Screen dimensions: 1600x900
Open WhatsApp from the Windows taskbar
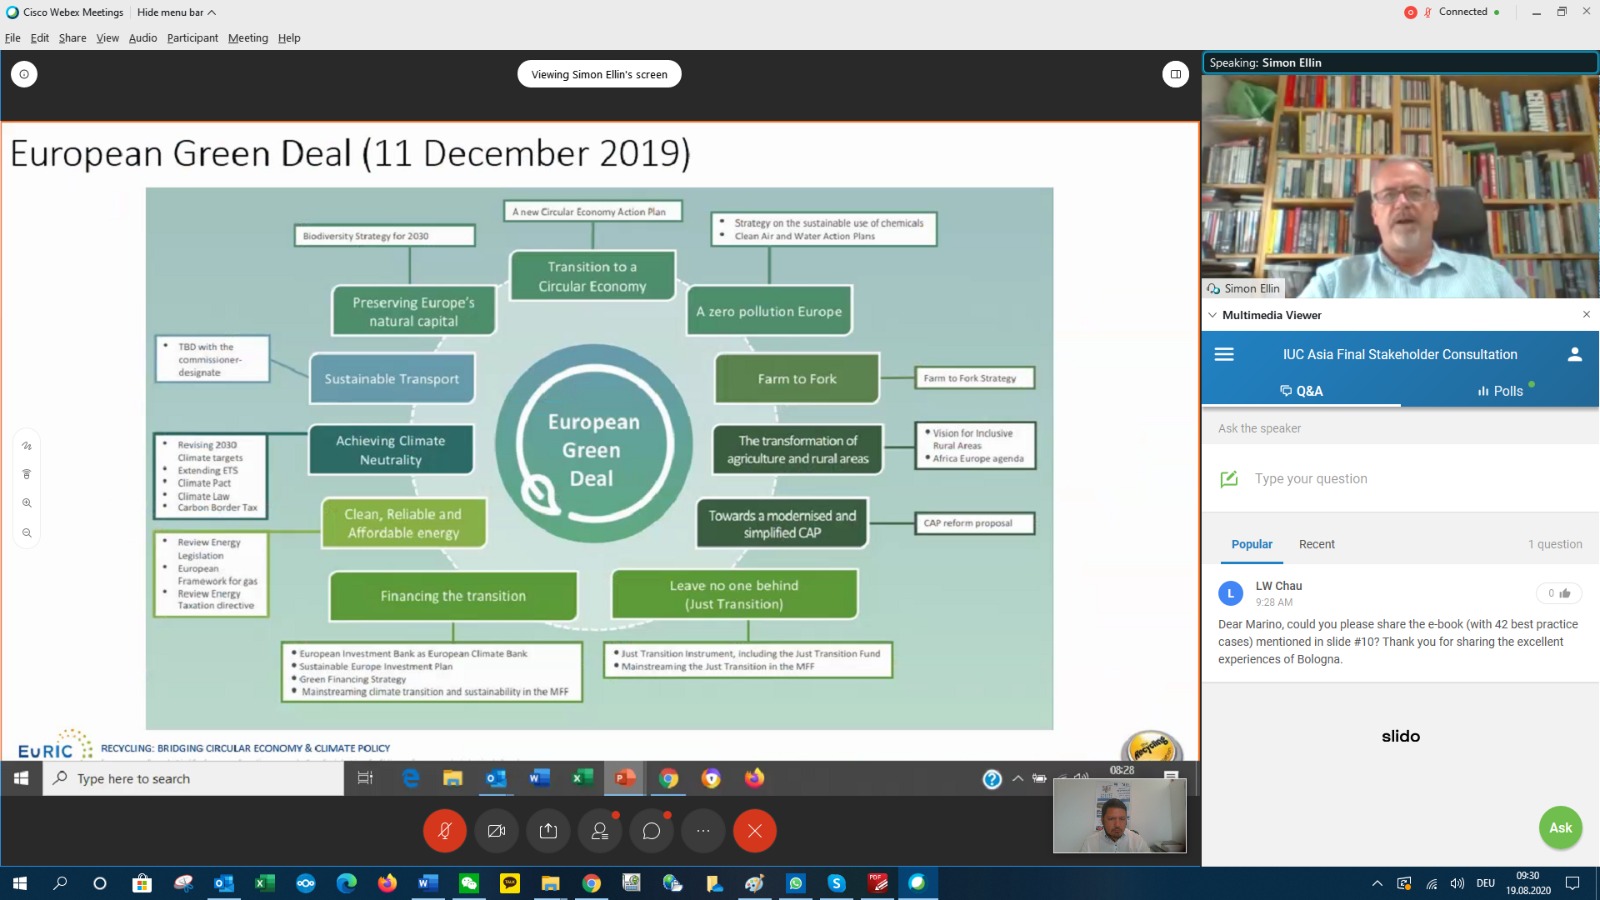(x=795, y=883)
